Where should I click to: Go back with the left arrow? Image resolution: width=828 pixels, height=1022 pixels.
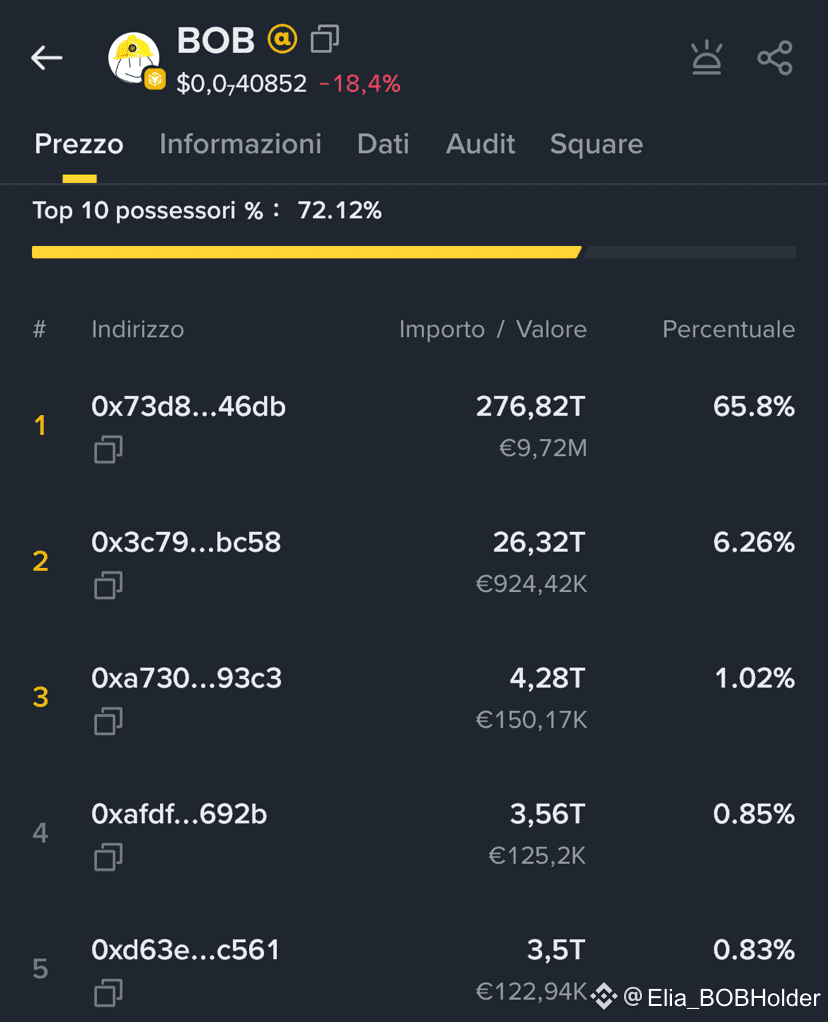coord(46,58)
